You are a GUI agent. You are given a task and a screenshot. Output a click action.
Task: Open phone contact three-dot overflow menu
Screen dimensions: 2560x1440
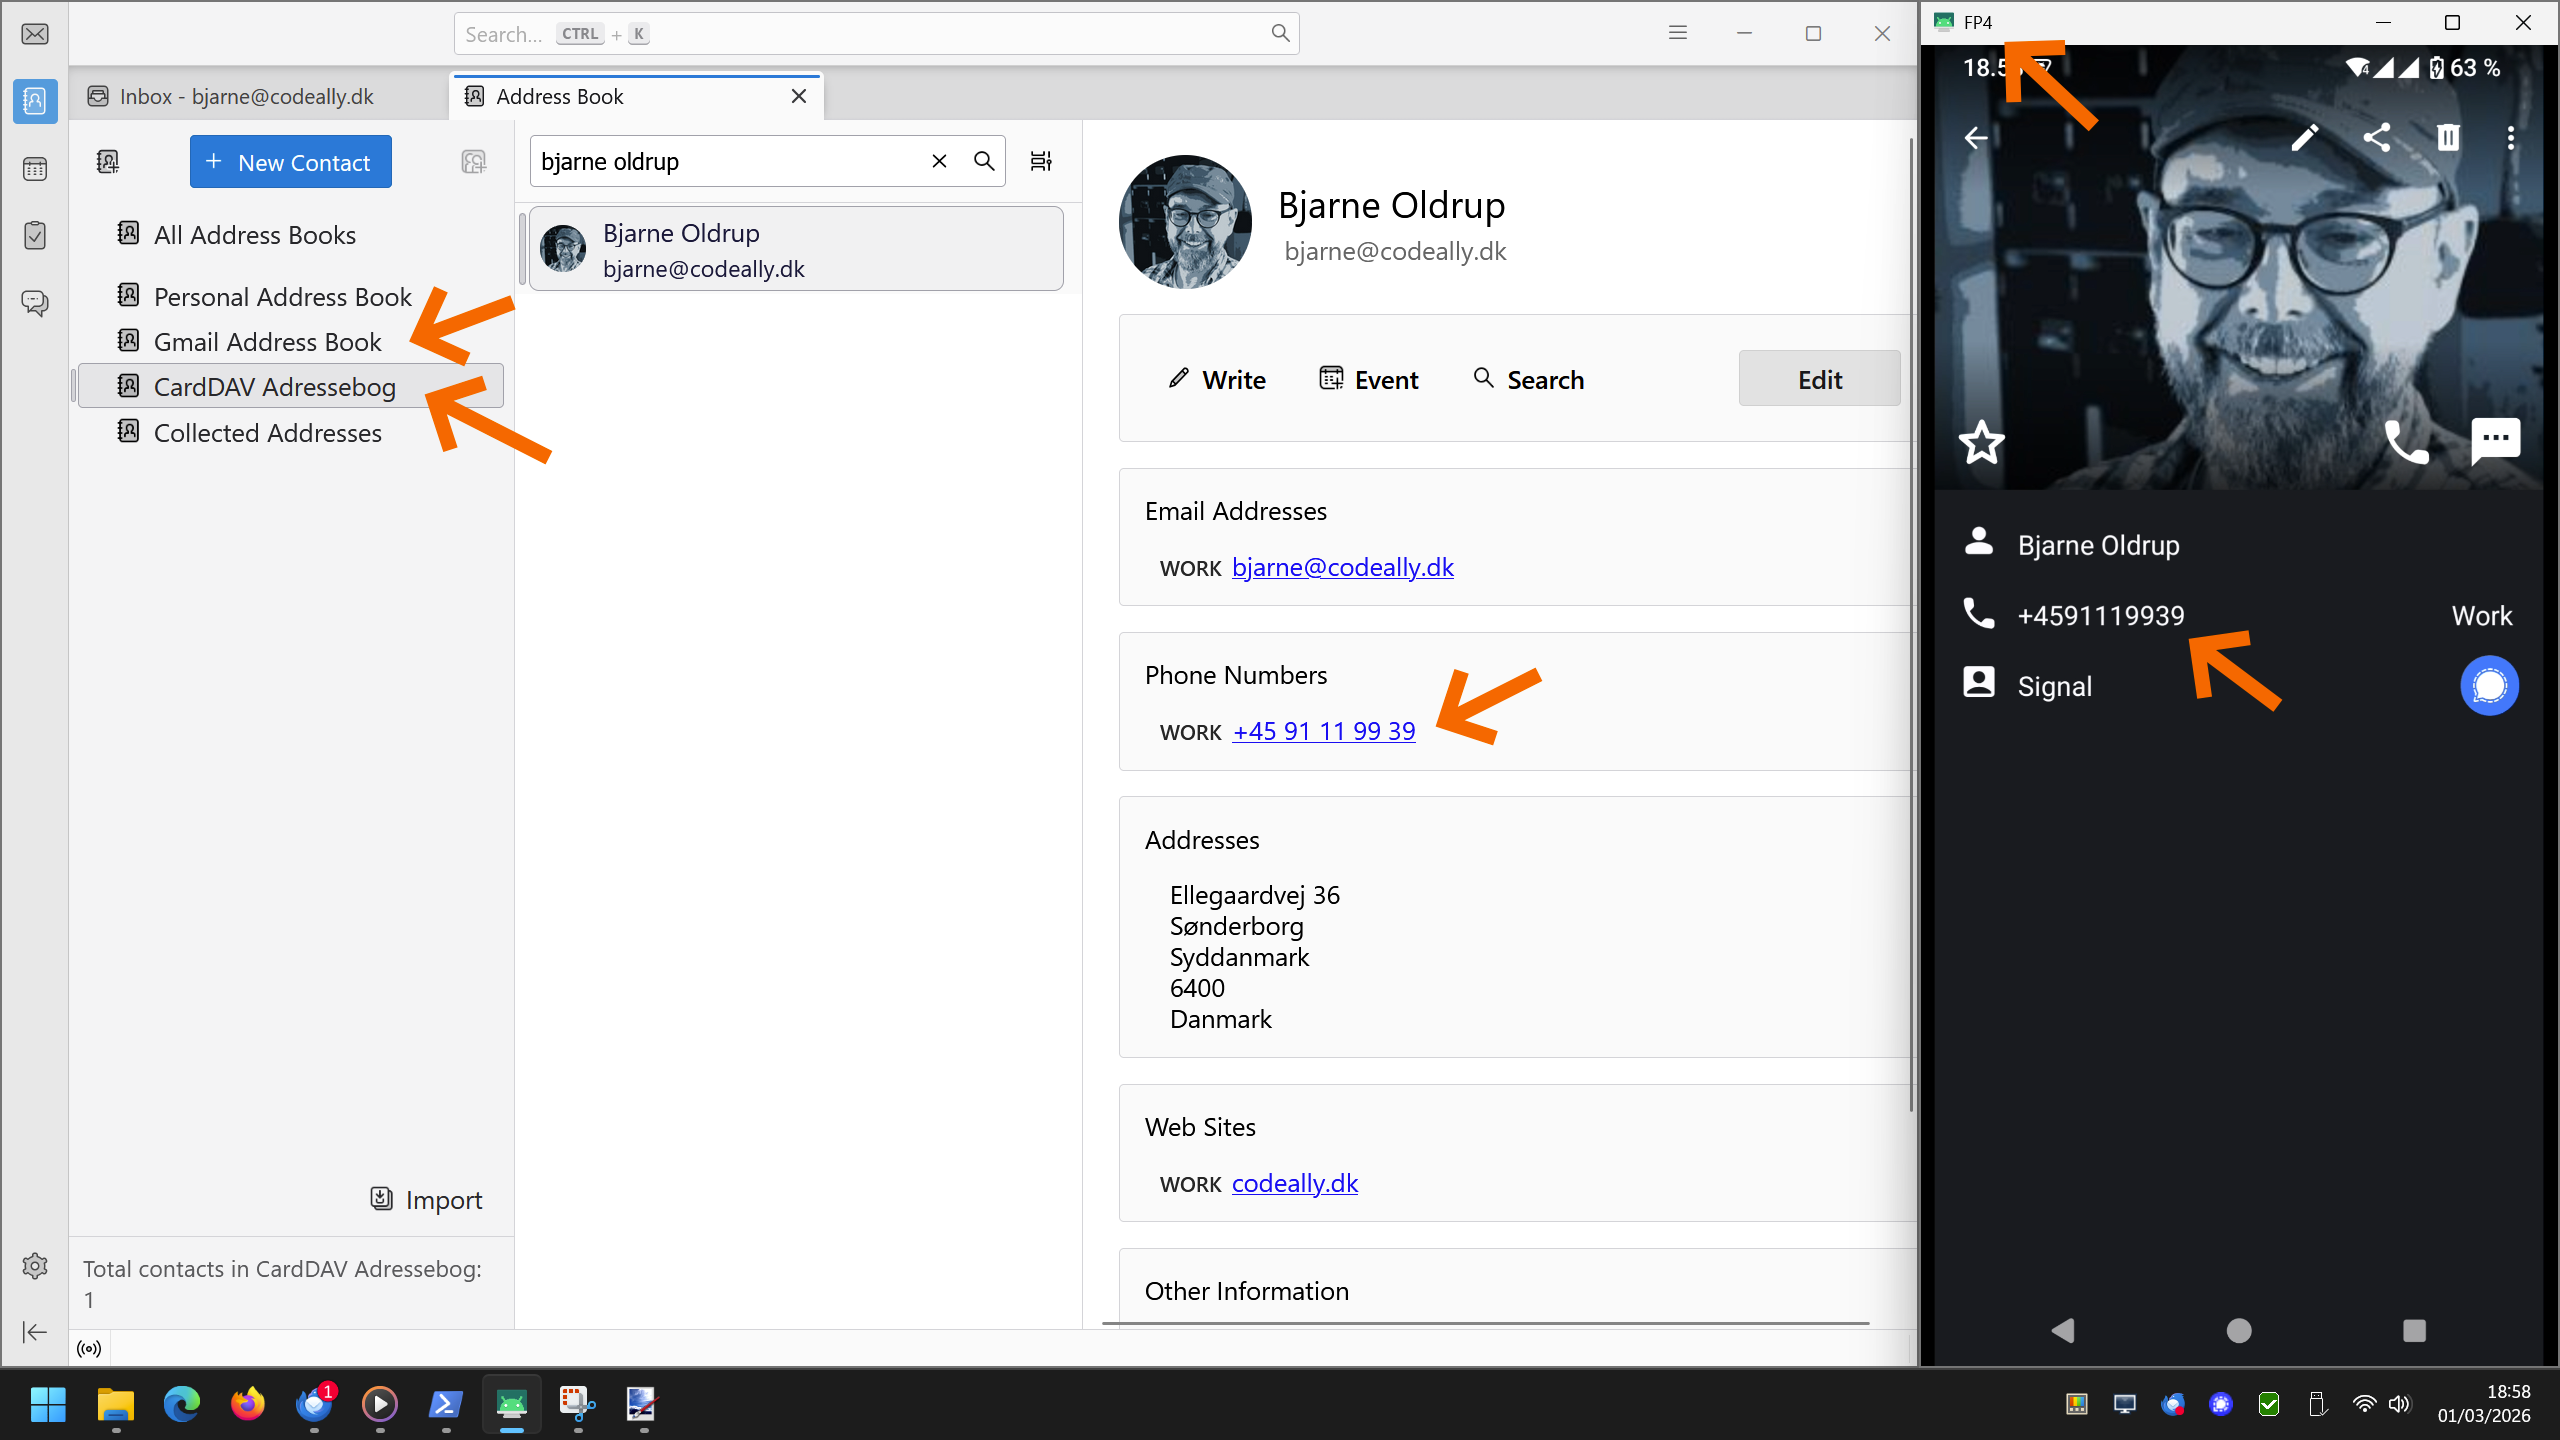click(x=2510, y=138)
